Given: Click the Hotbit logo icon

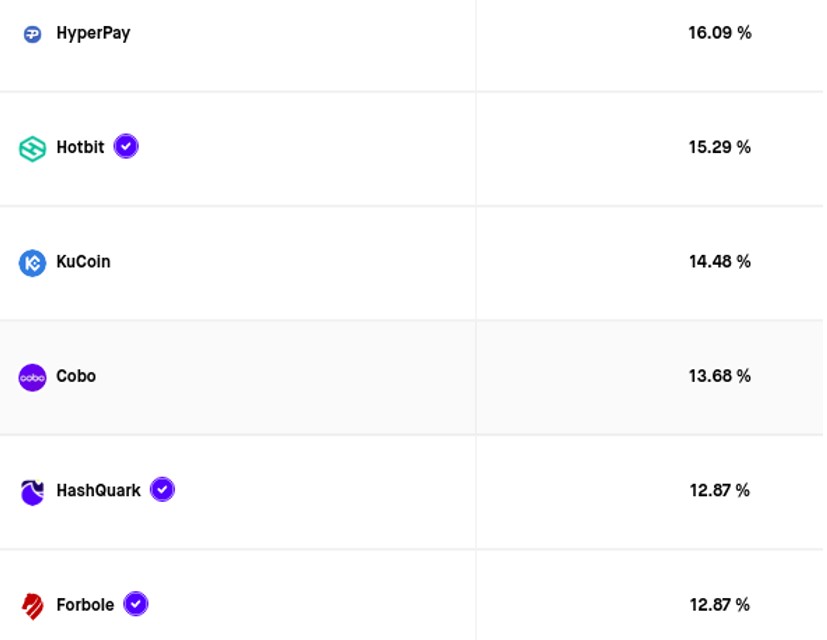Looking at the screenshot, I should [x=32, y=149].
